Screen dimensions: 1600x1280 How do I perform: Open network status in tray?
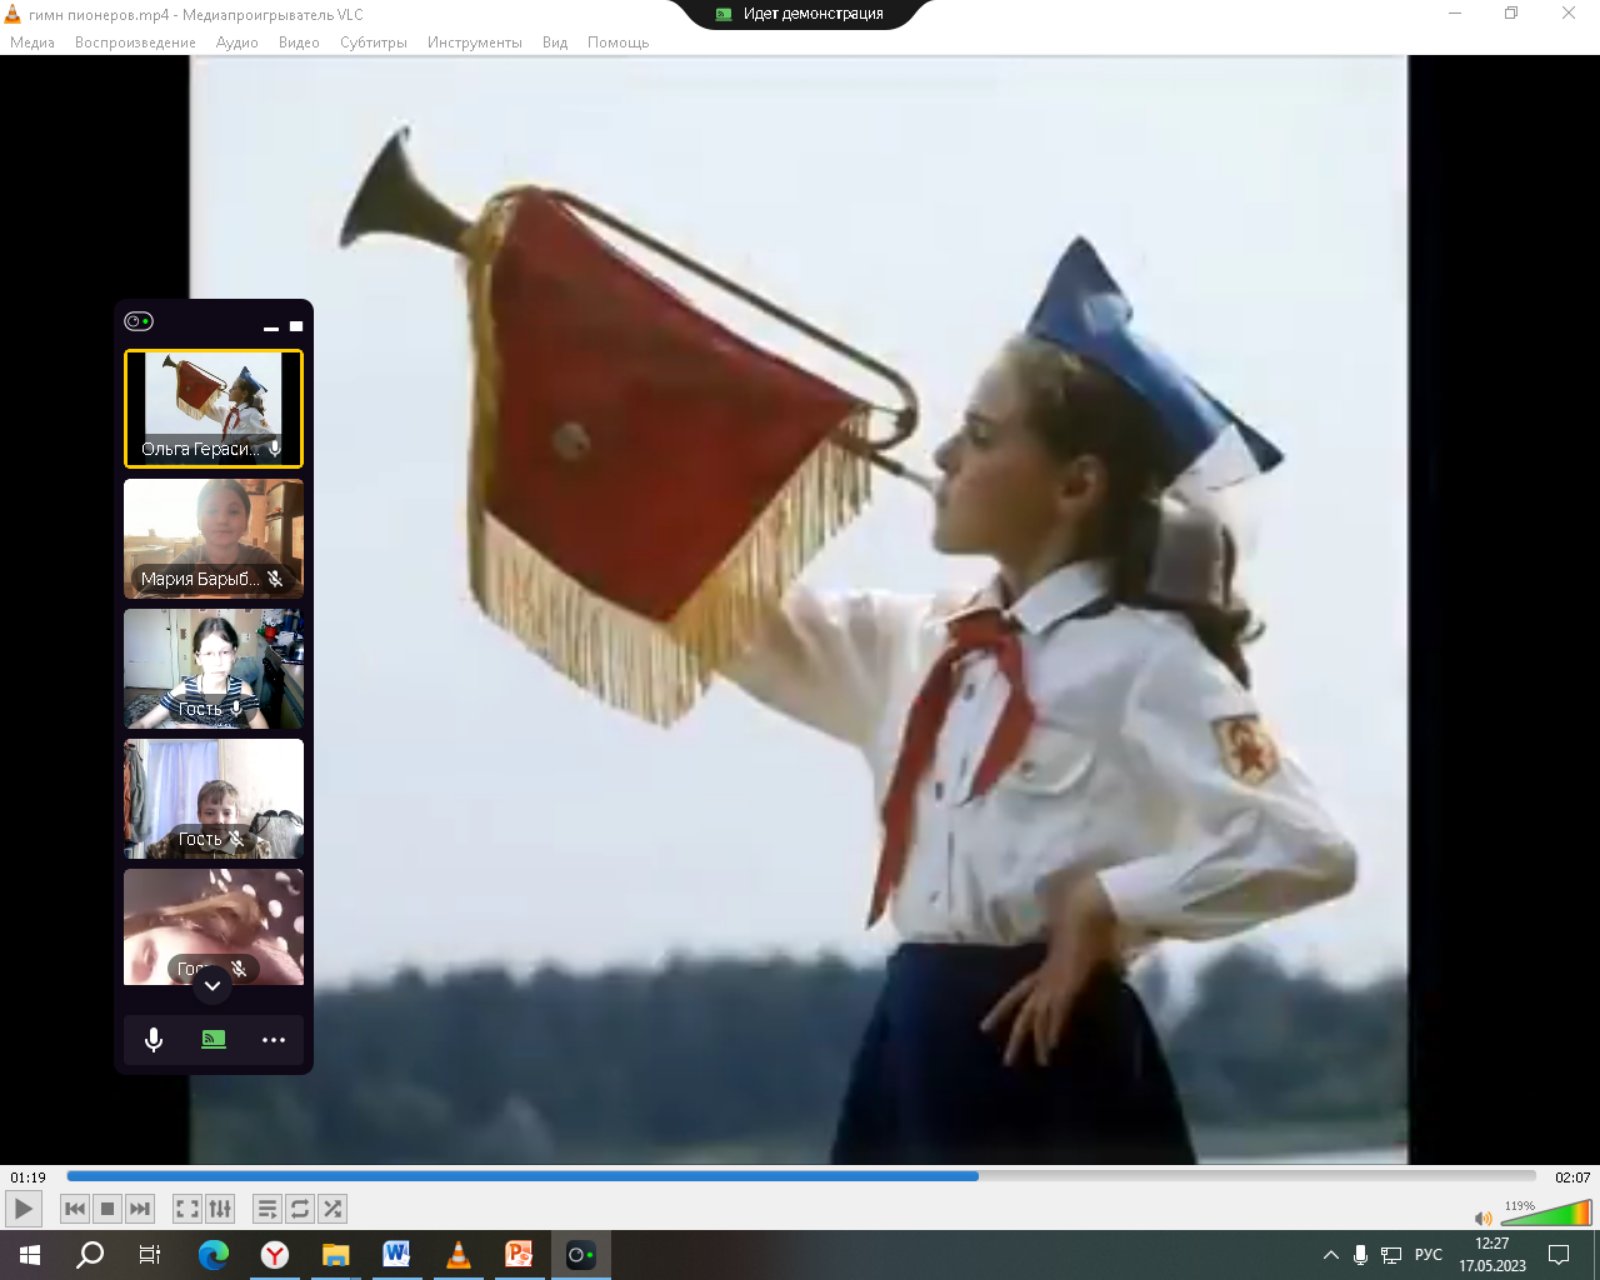click(x=1391, y=1255)
